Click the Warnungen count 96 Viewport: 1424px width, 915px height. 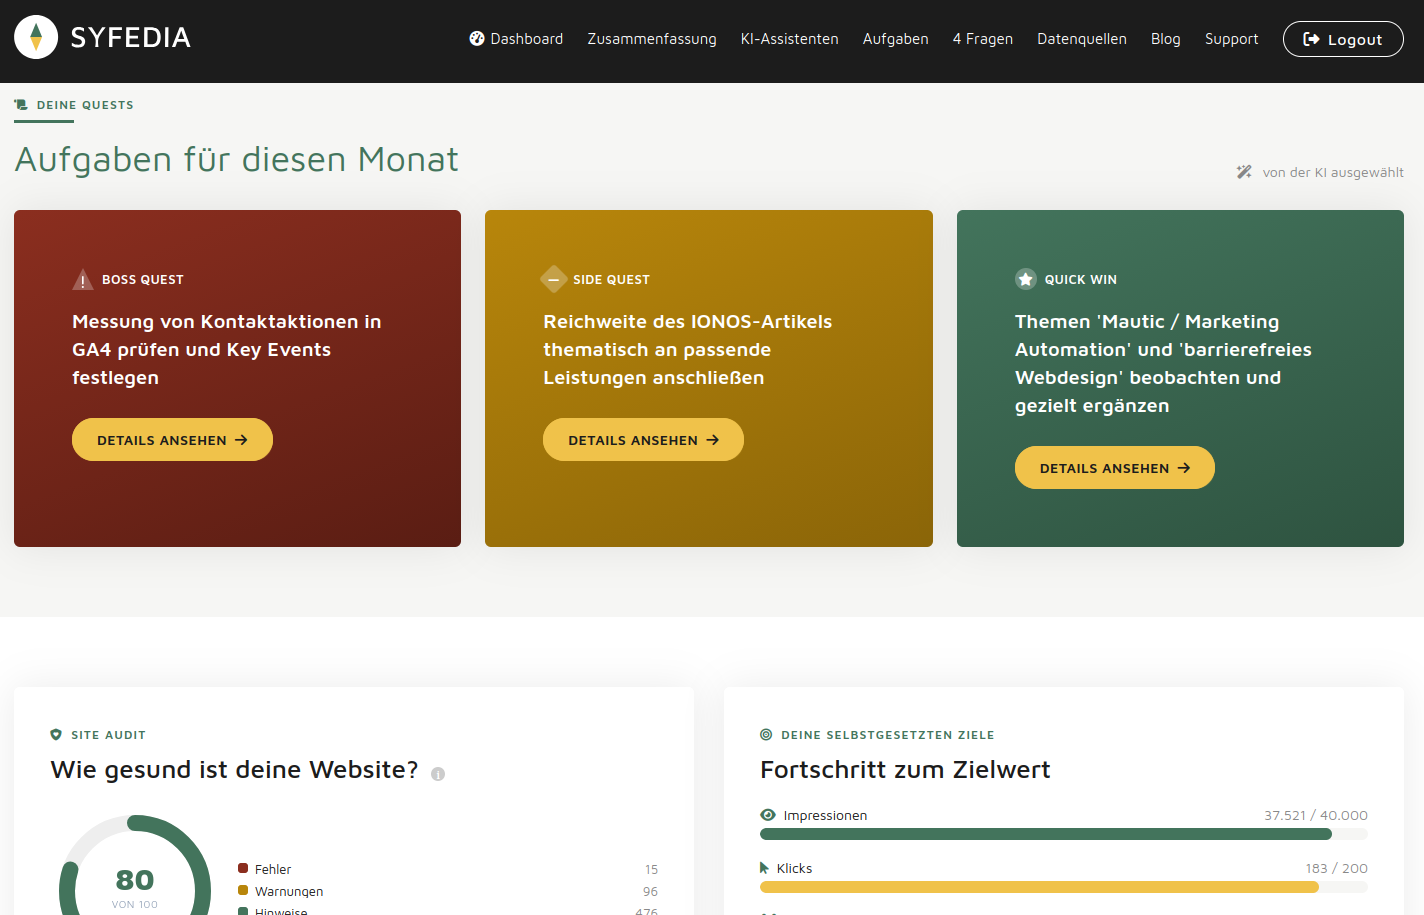(650, 892)
